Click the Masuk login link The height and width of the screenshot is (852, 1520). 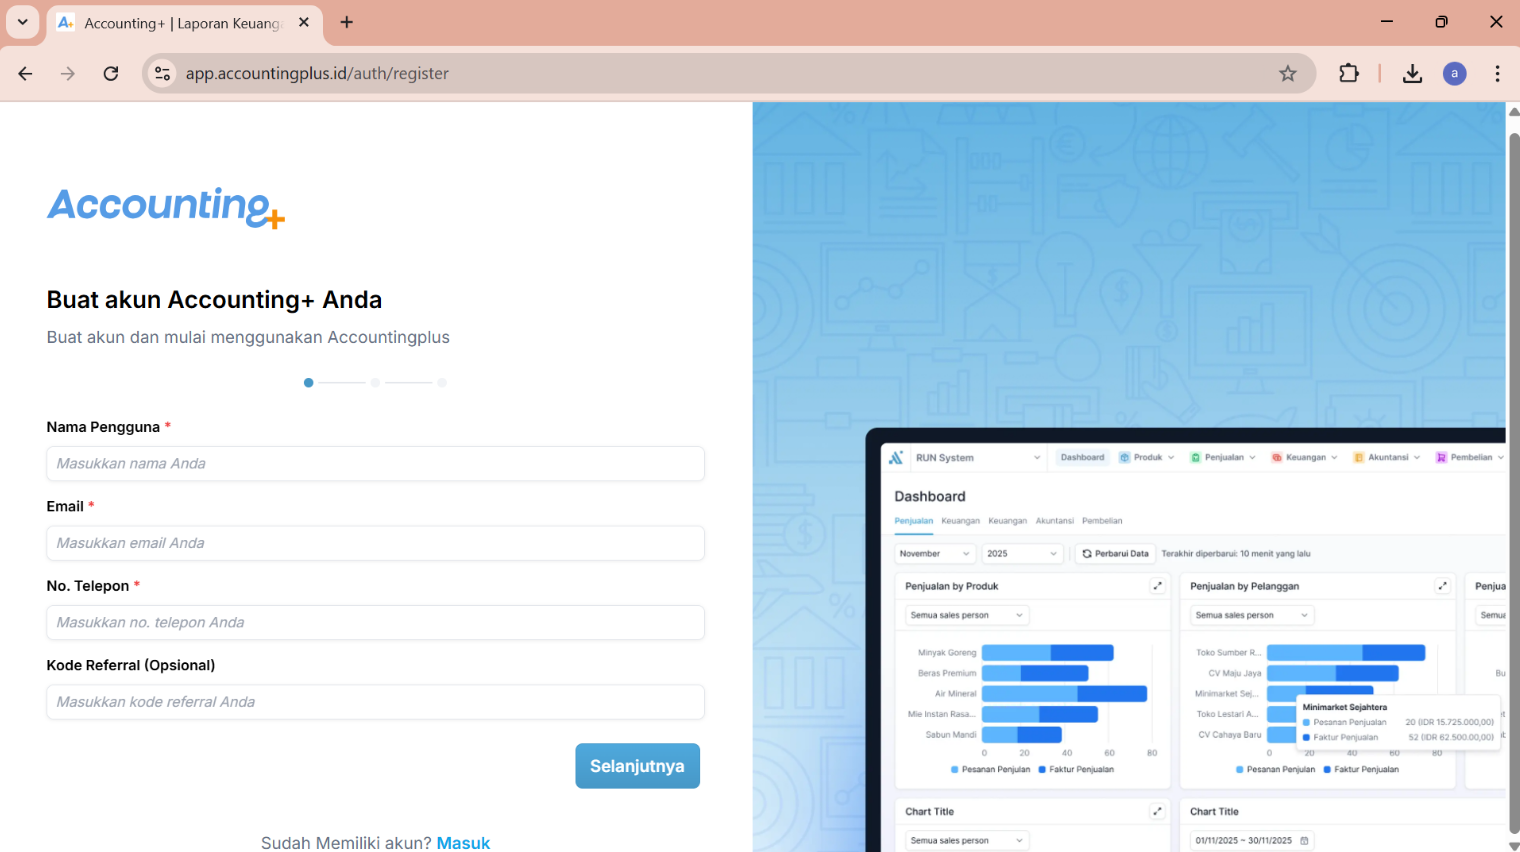pyautogui.click(x=463, y=843)
